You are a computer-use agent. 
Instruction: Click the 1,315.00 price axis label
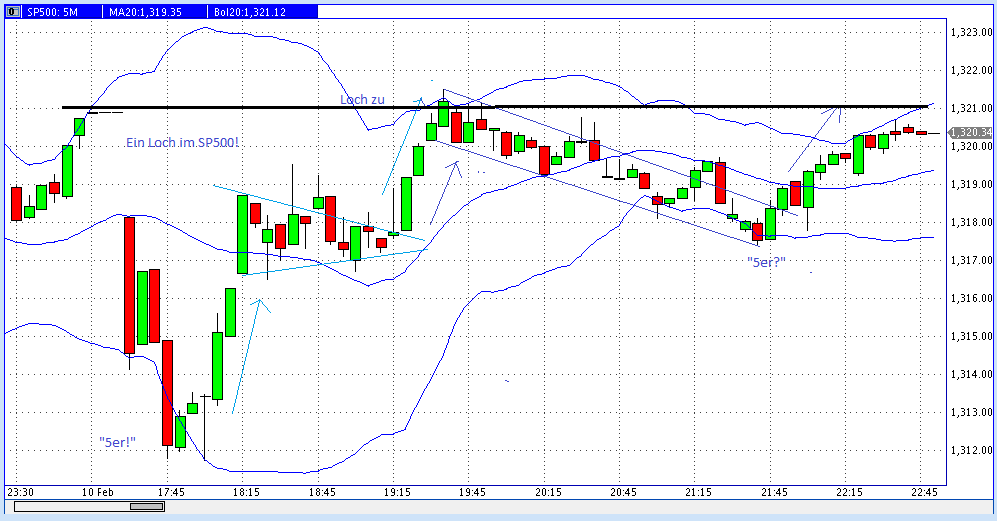coord(972,337)
